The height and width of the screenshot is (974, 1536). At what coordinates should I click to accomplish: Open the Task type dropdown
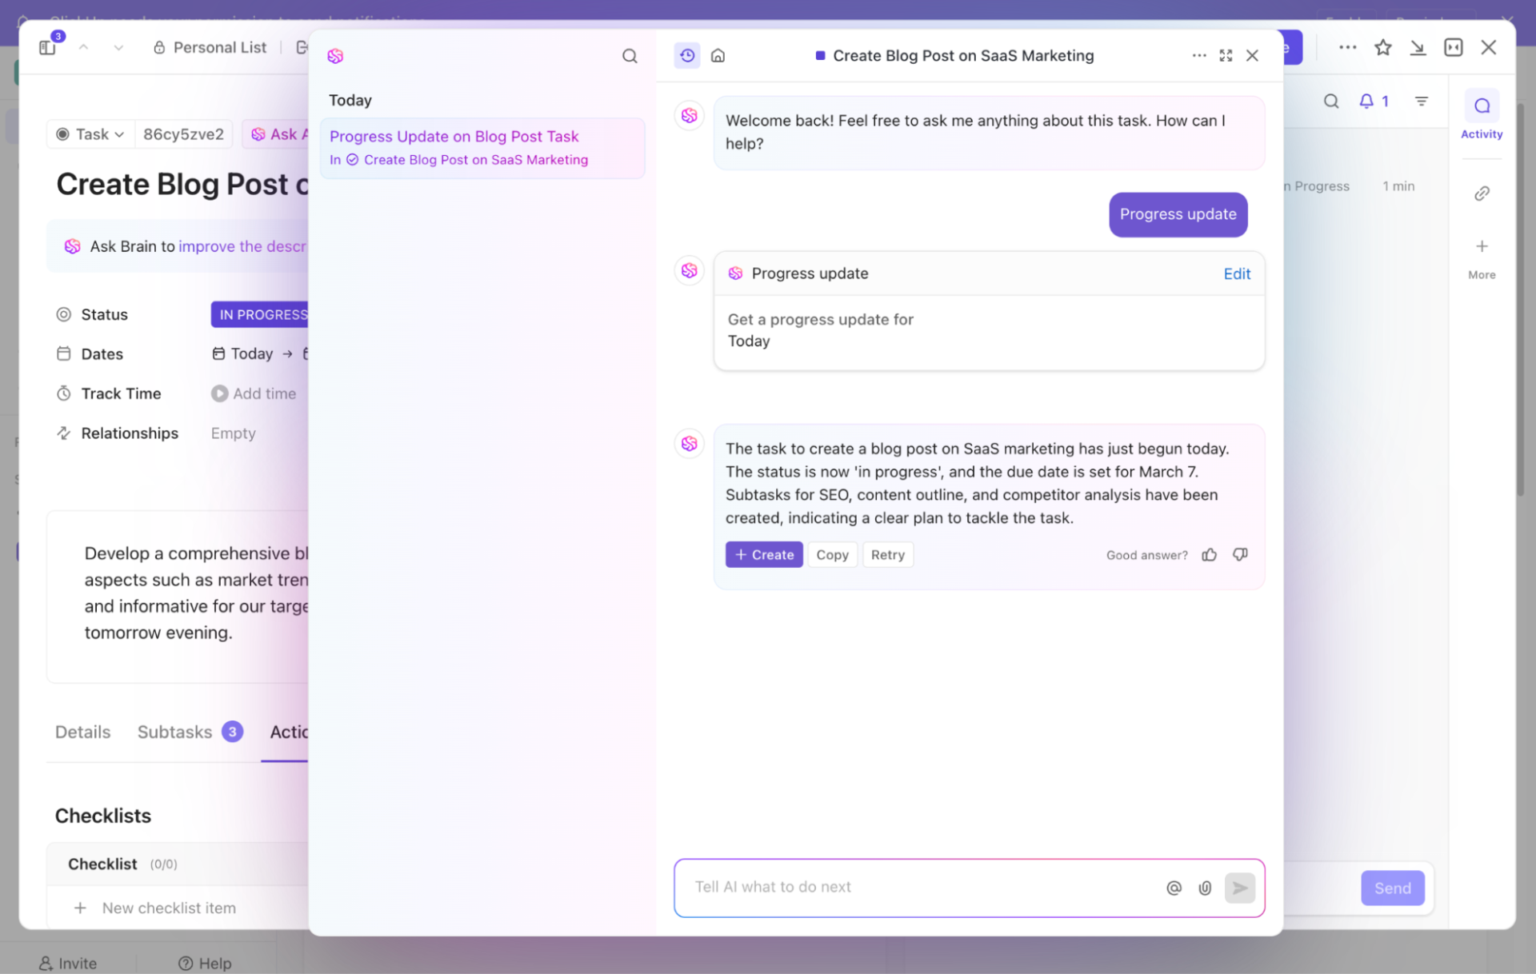89,133
